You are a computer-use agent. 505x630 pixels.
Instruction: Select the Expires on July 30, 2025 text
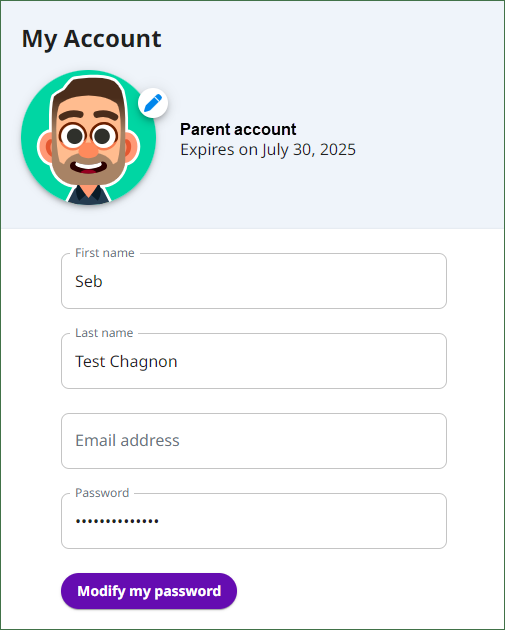coord(268,150)
